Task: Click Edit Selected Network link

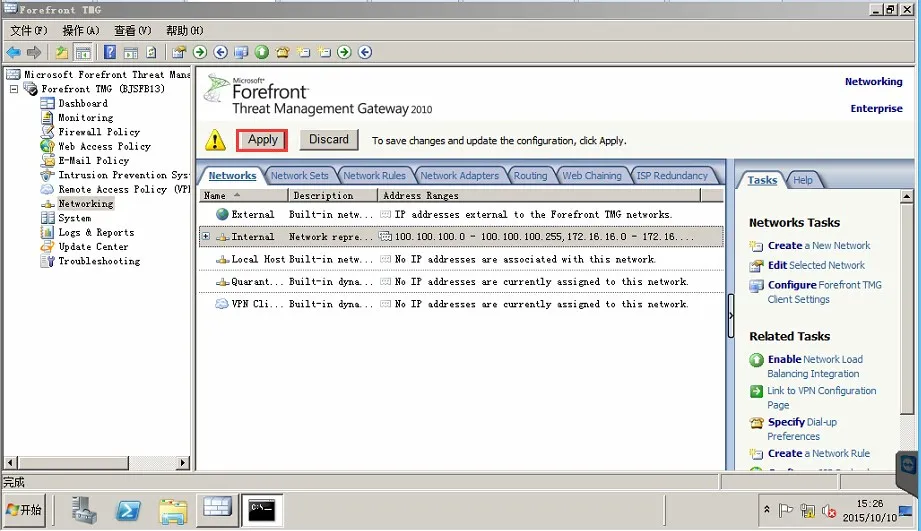Action: click(x=816, y=265)
